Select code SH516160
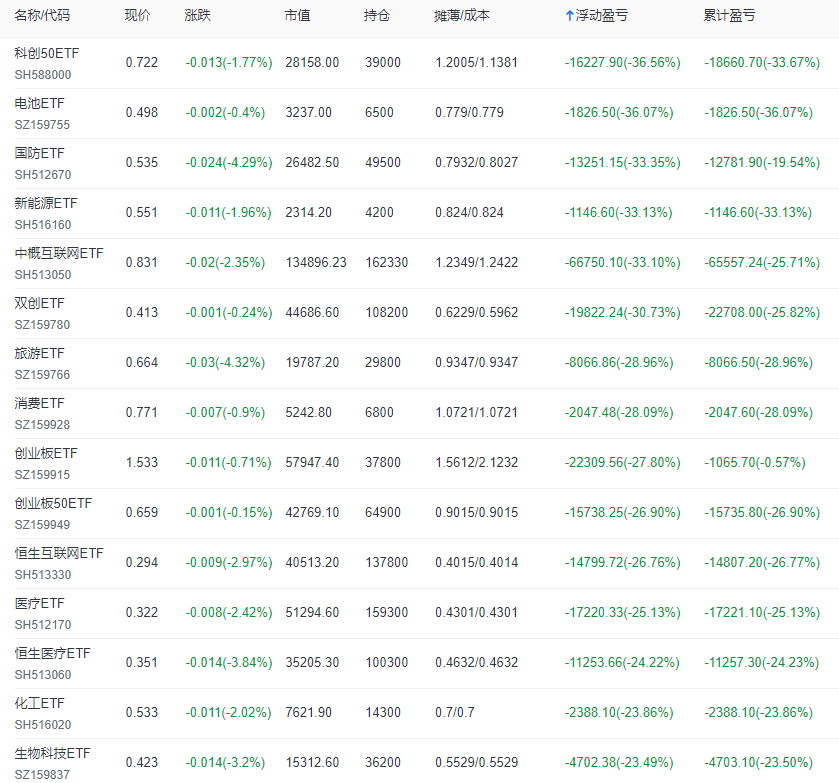The image size is (839, 783). (43, 225)
